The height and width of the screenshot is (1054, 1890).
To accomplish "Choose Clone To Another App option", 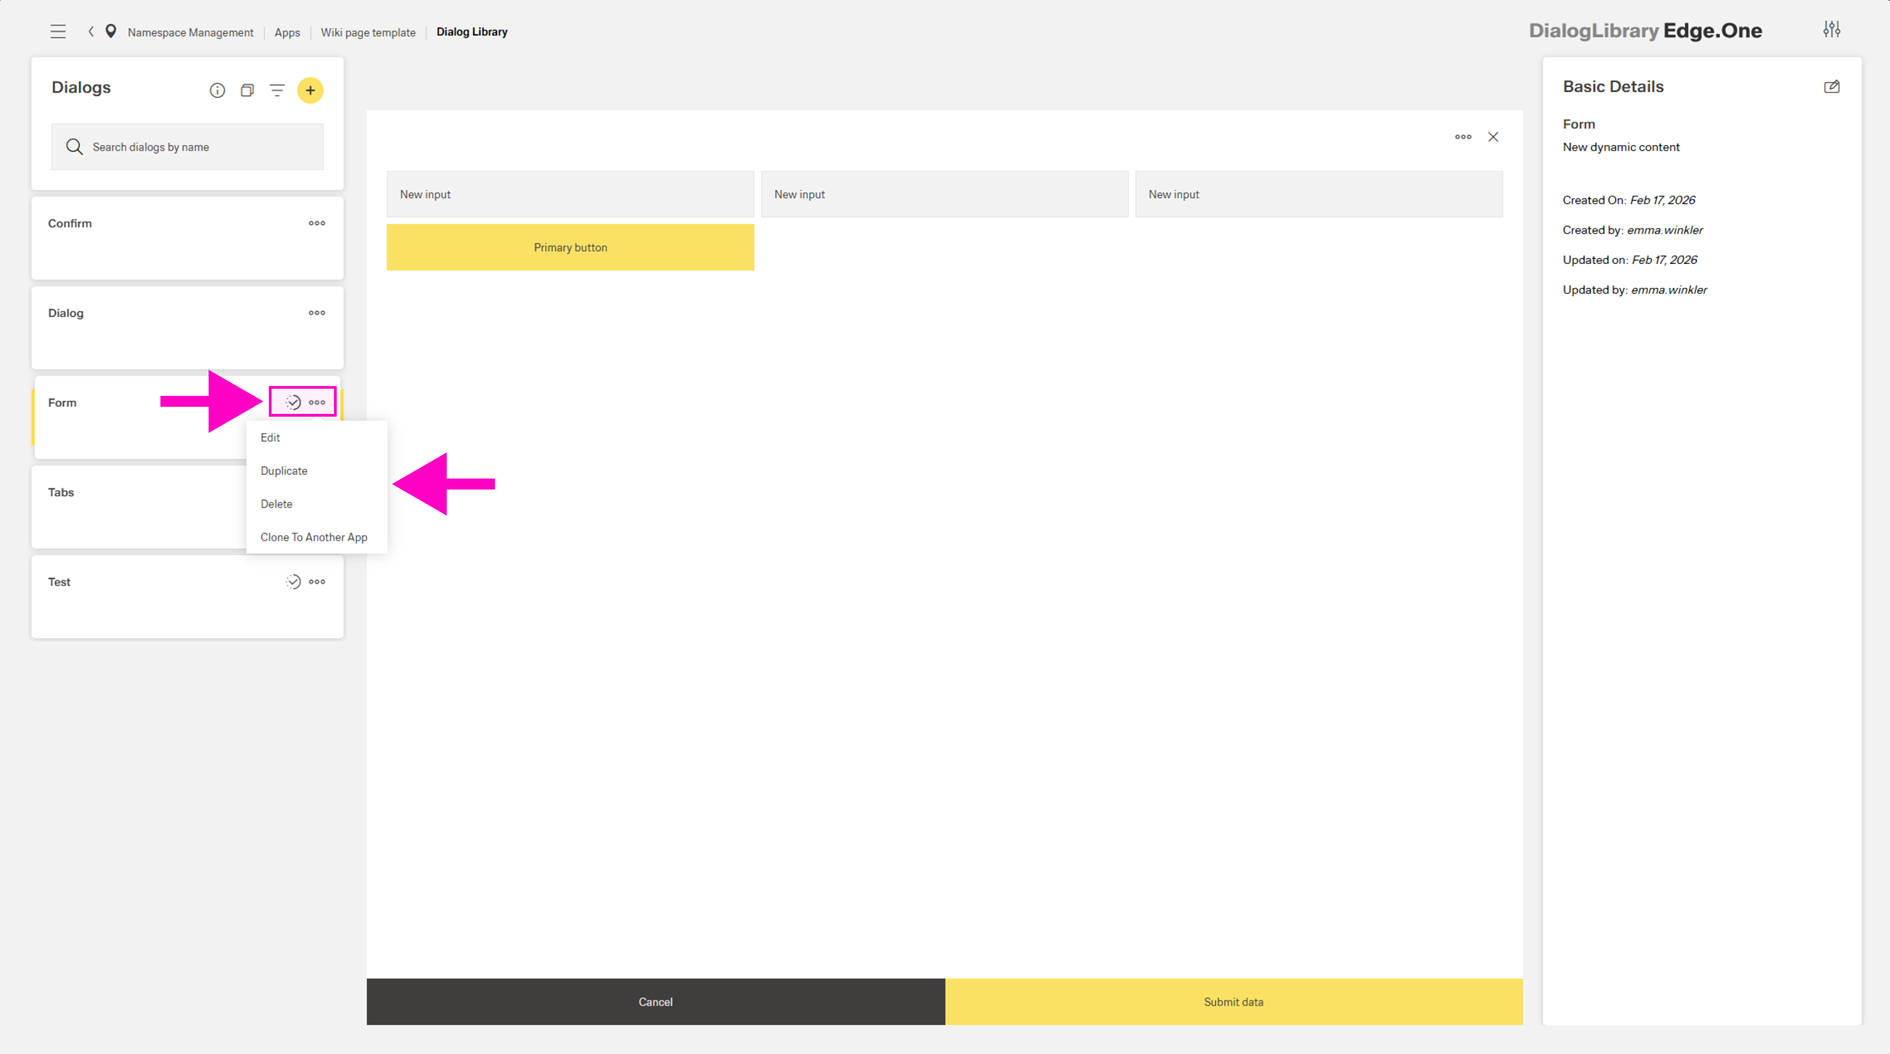I will [x=314, y=538].
